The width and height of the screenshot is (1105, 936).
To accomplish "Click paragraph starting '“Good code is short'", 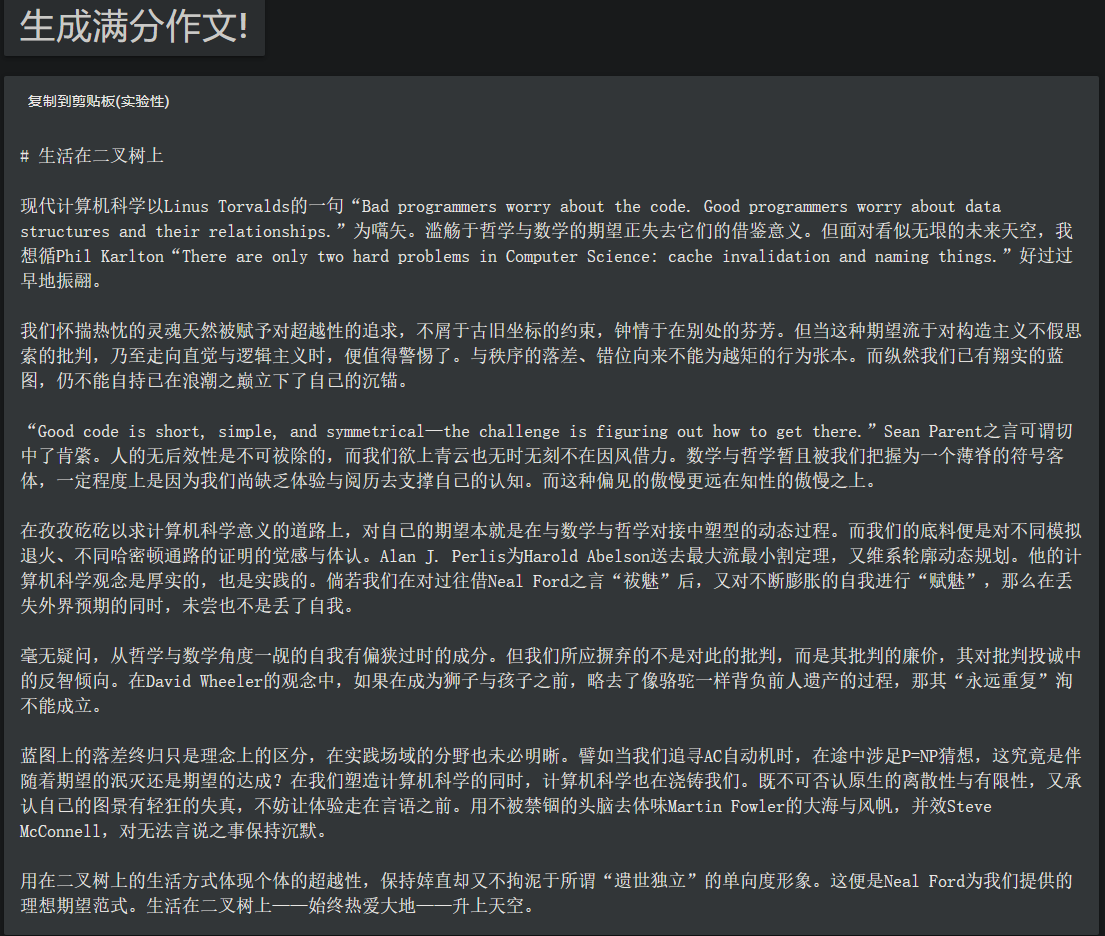I will point(547,456).
